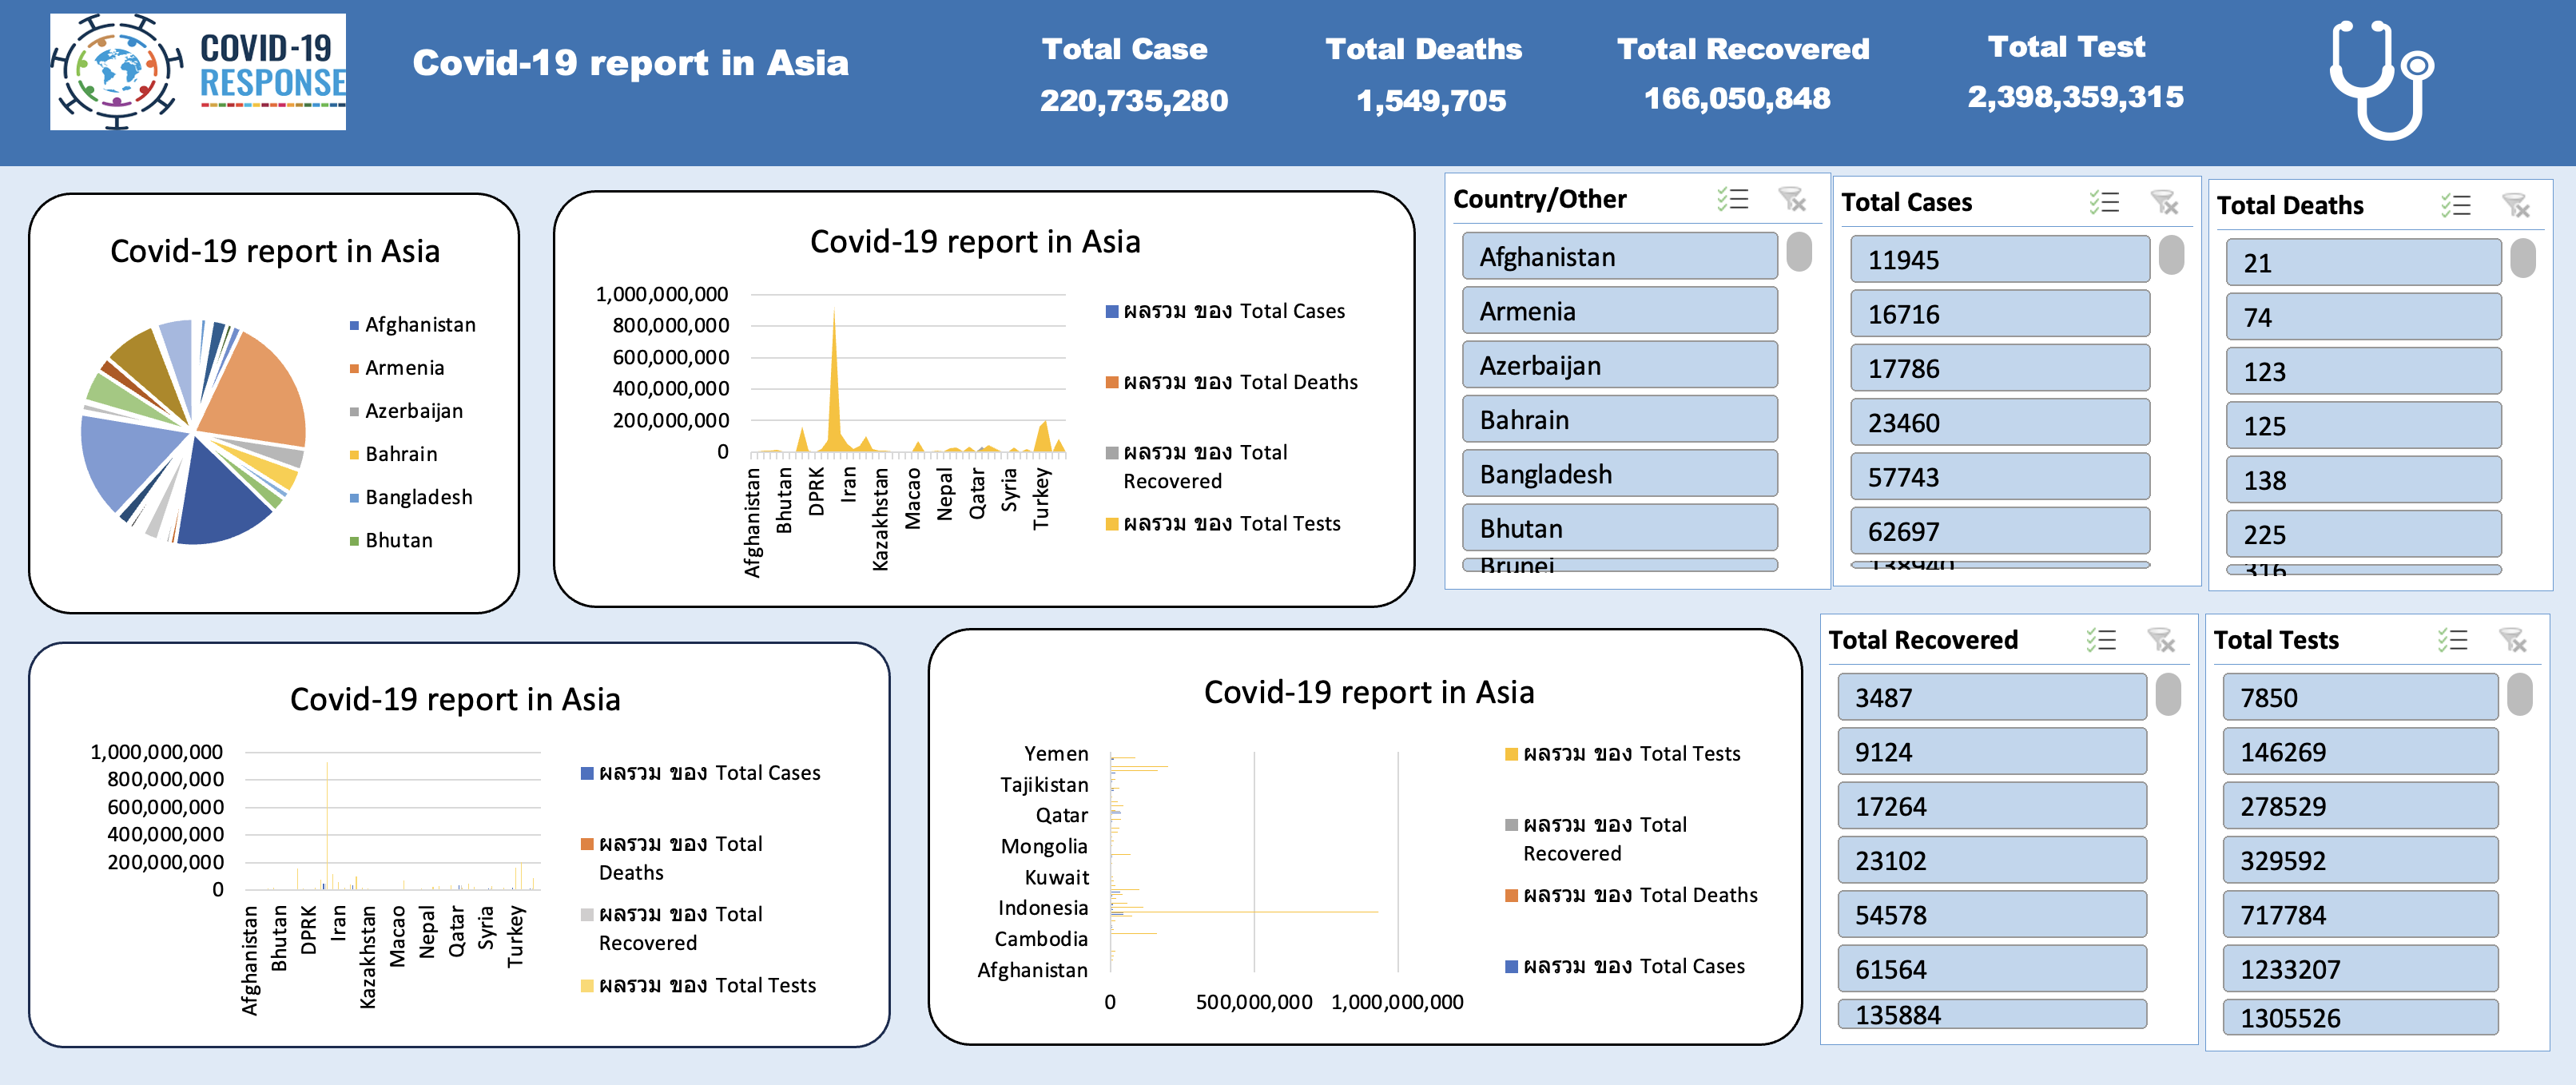
Task: Clear filter on Total Cases slicer
Action: click(2164, 202)
